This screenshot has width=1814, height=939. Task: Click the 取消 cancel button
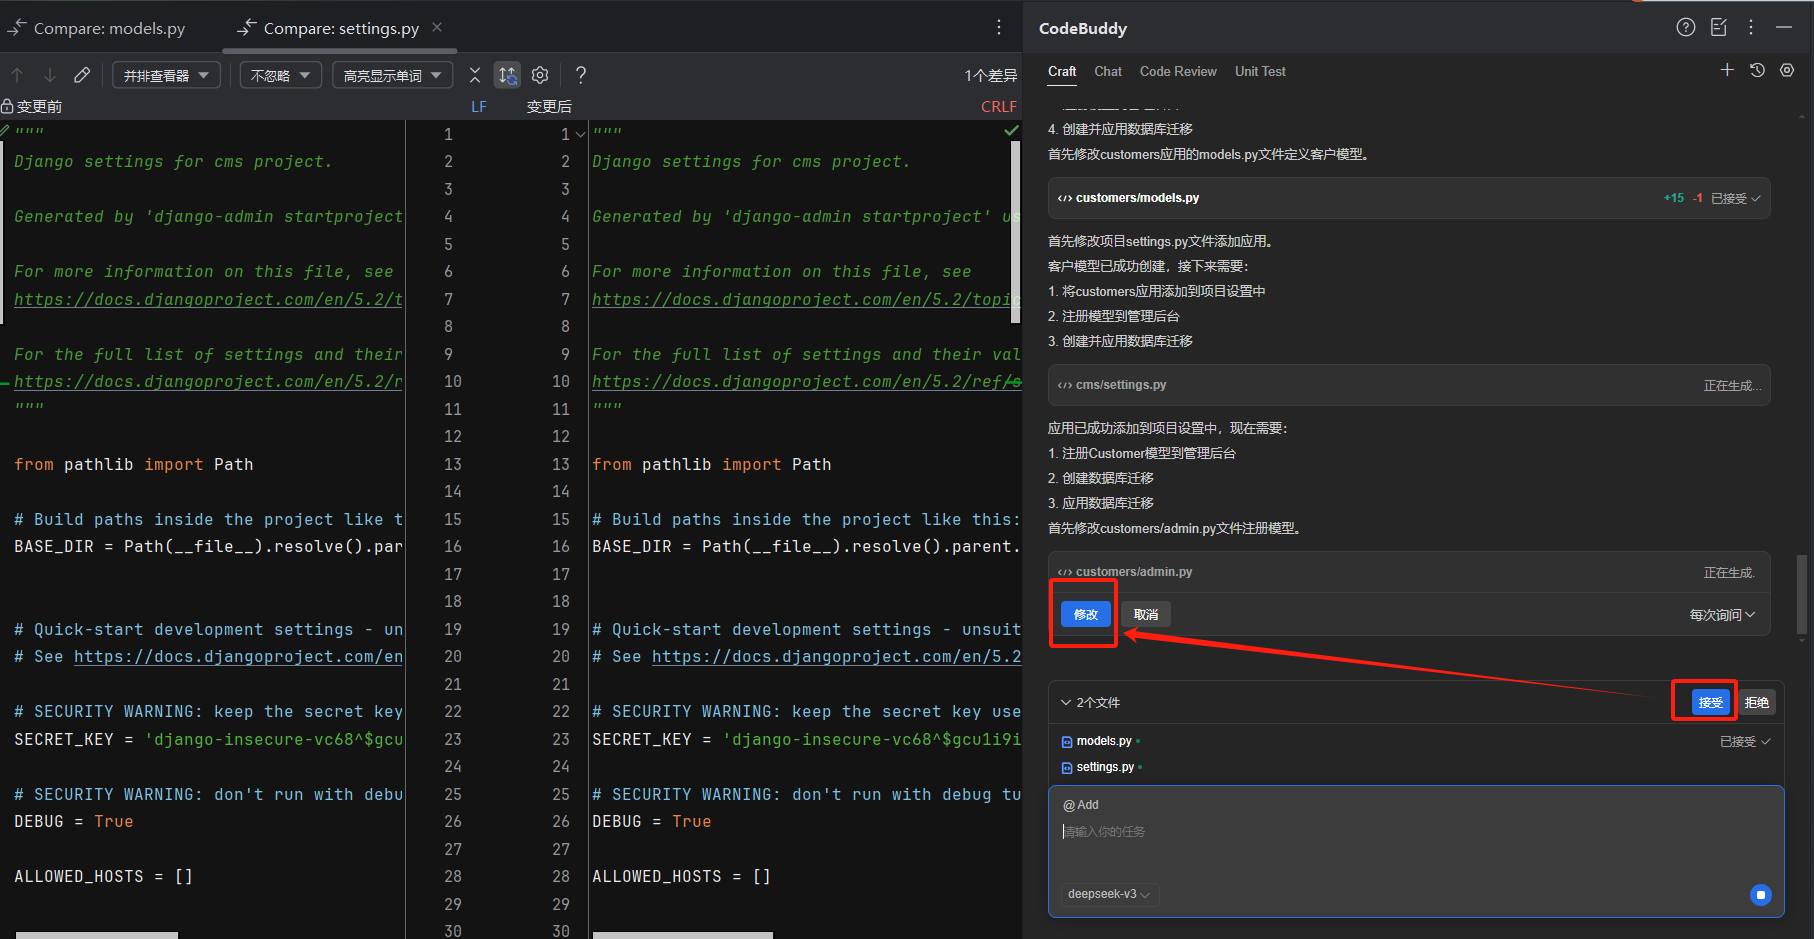pos(1146,614)
